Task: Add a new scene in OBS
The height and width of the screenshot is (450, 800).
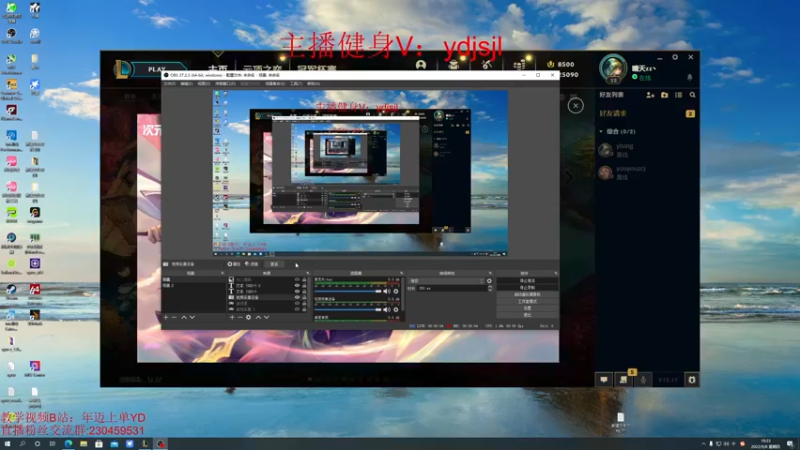Action: [166, 317]
